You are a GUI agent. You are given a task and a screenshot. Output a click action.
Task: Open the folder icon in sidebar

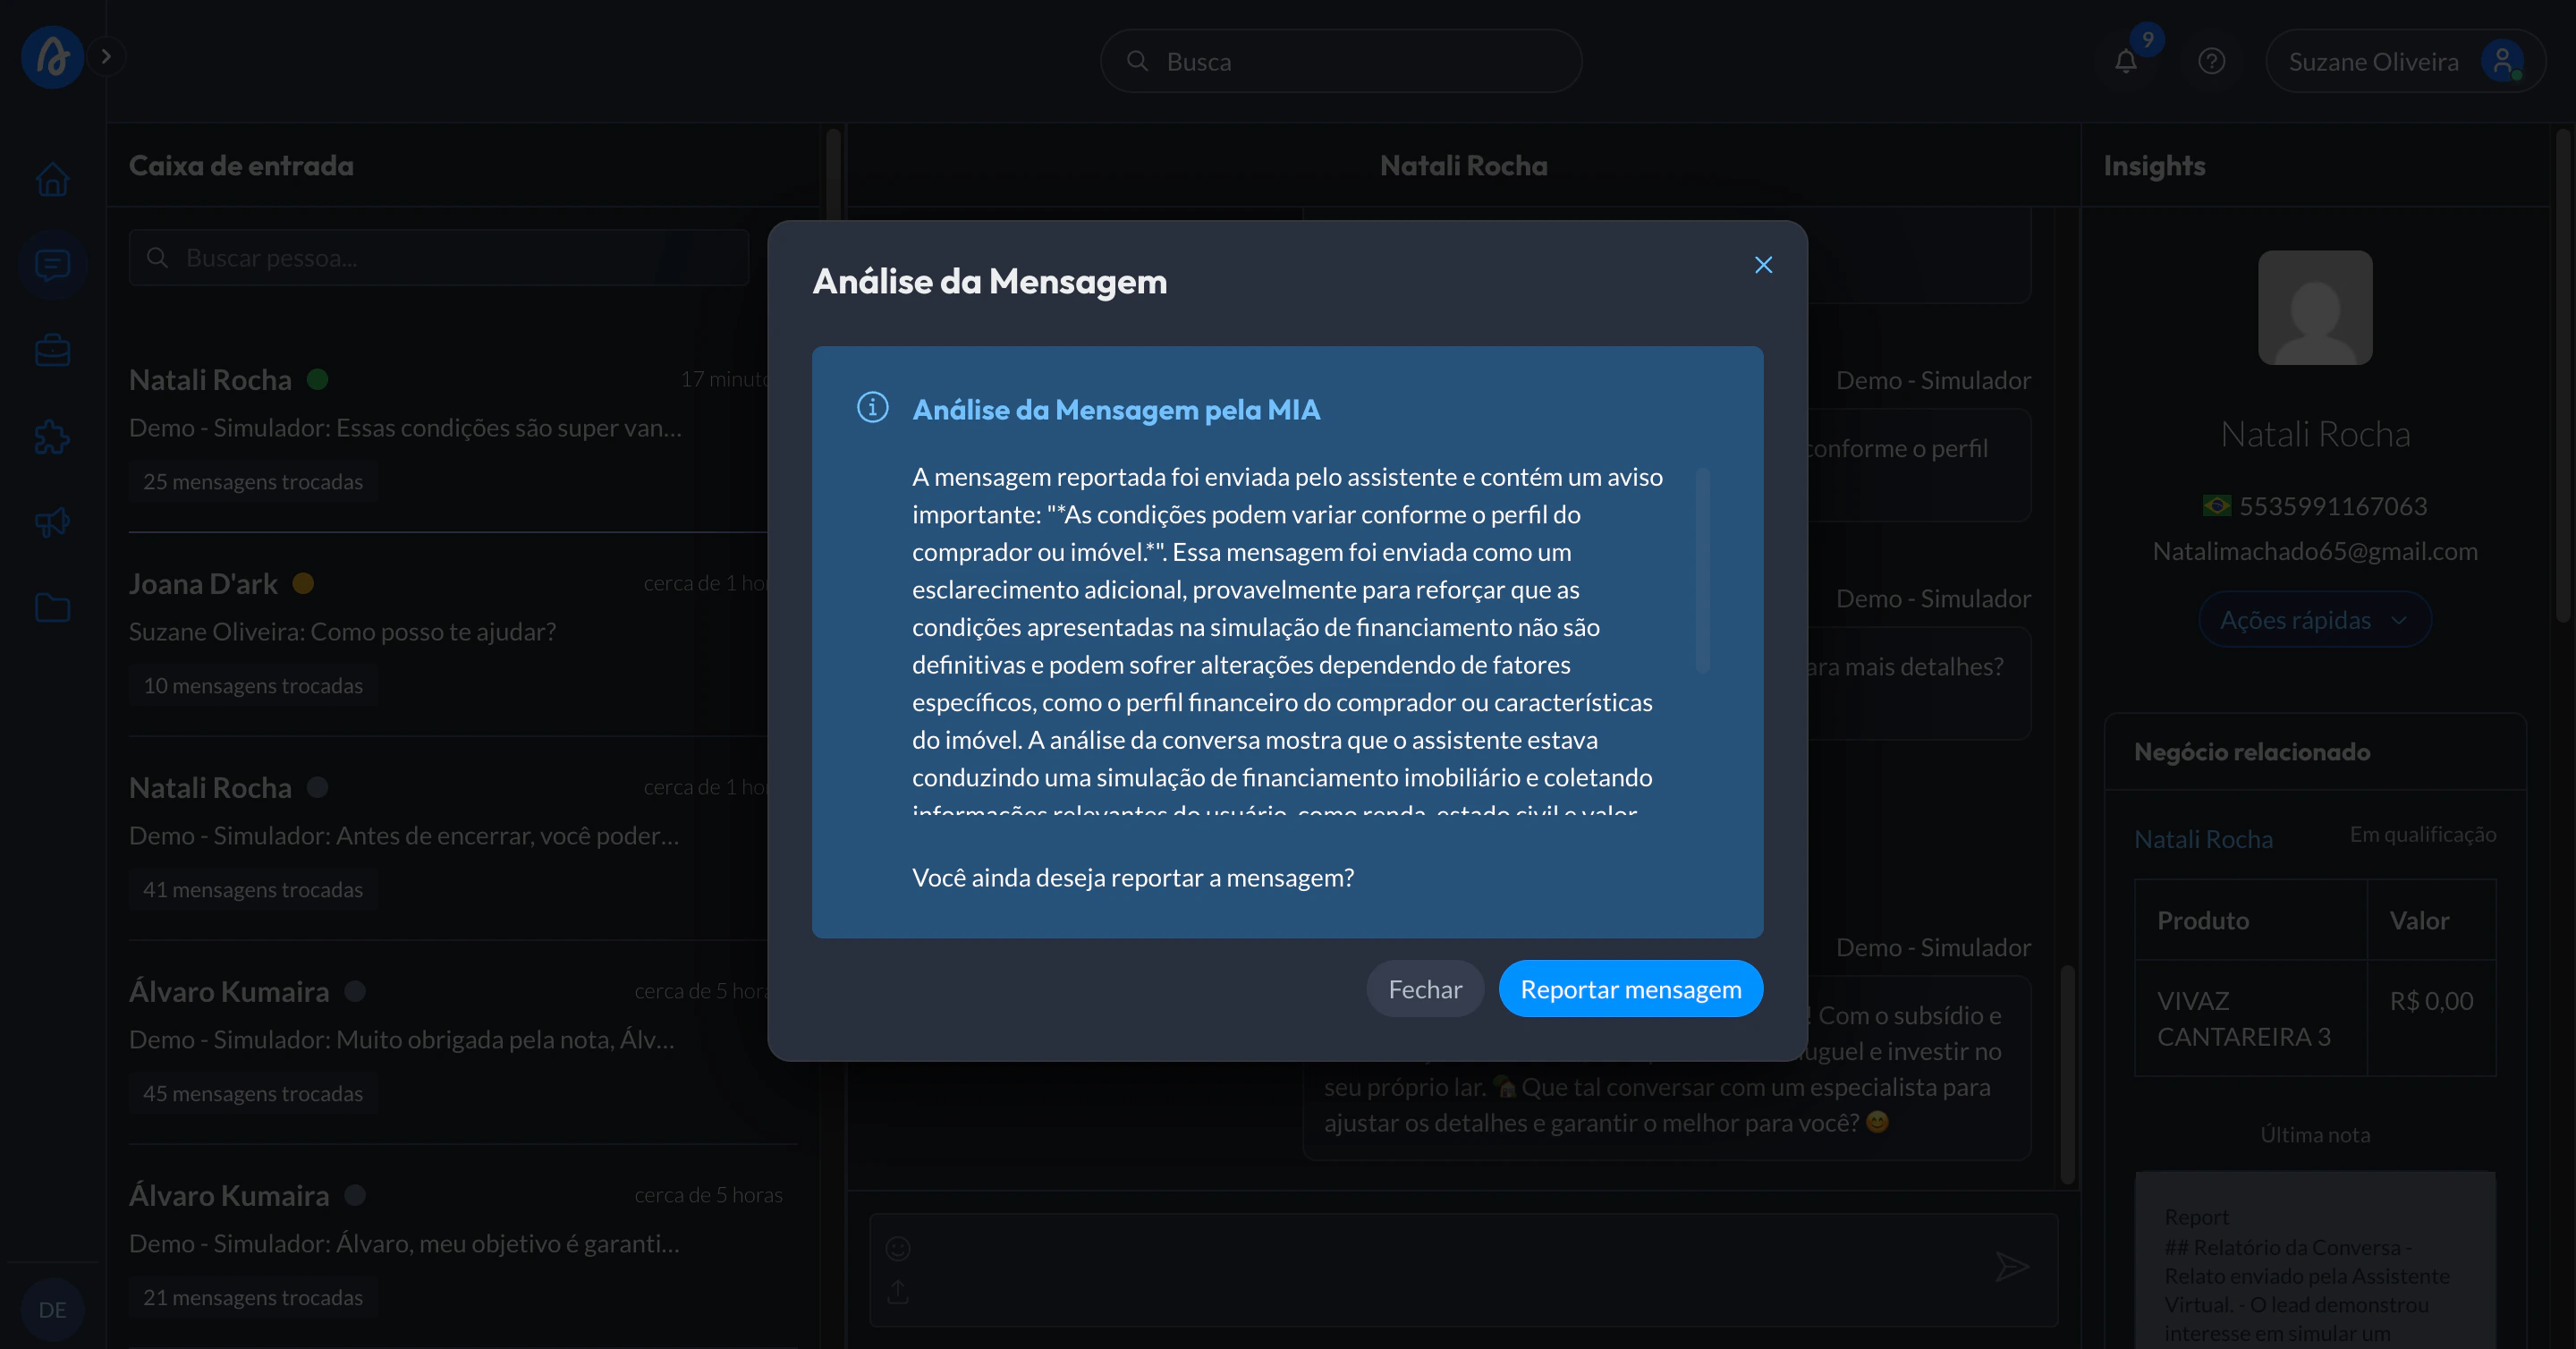tap(52, 608)
